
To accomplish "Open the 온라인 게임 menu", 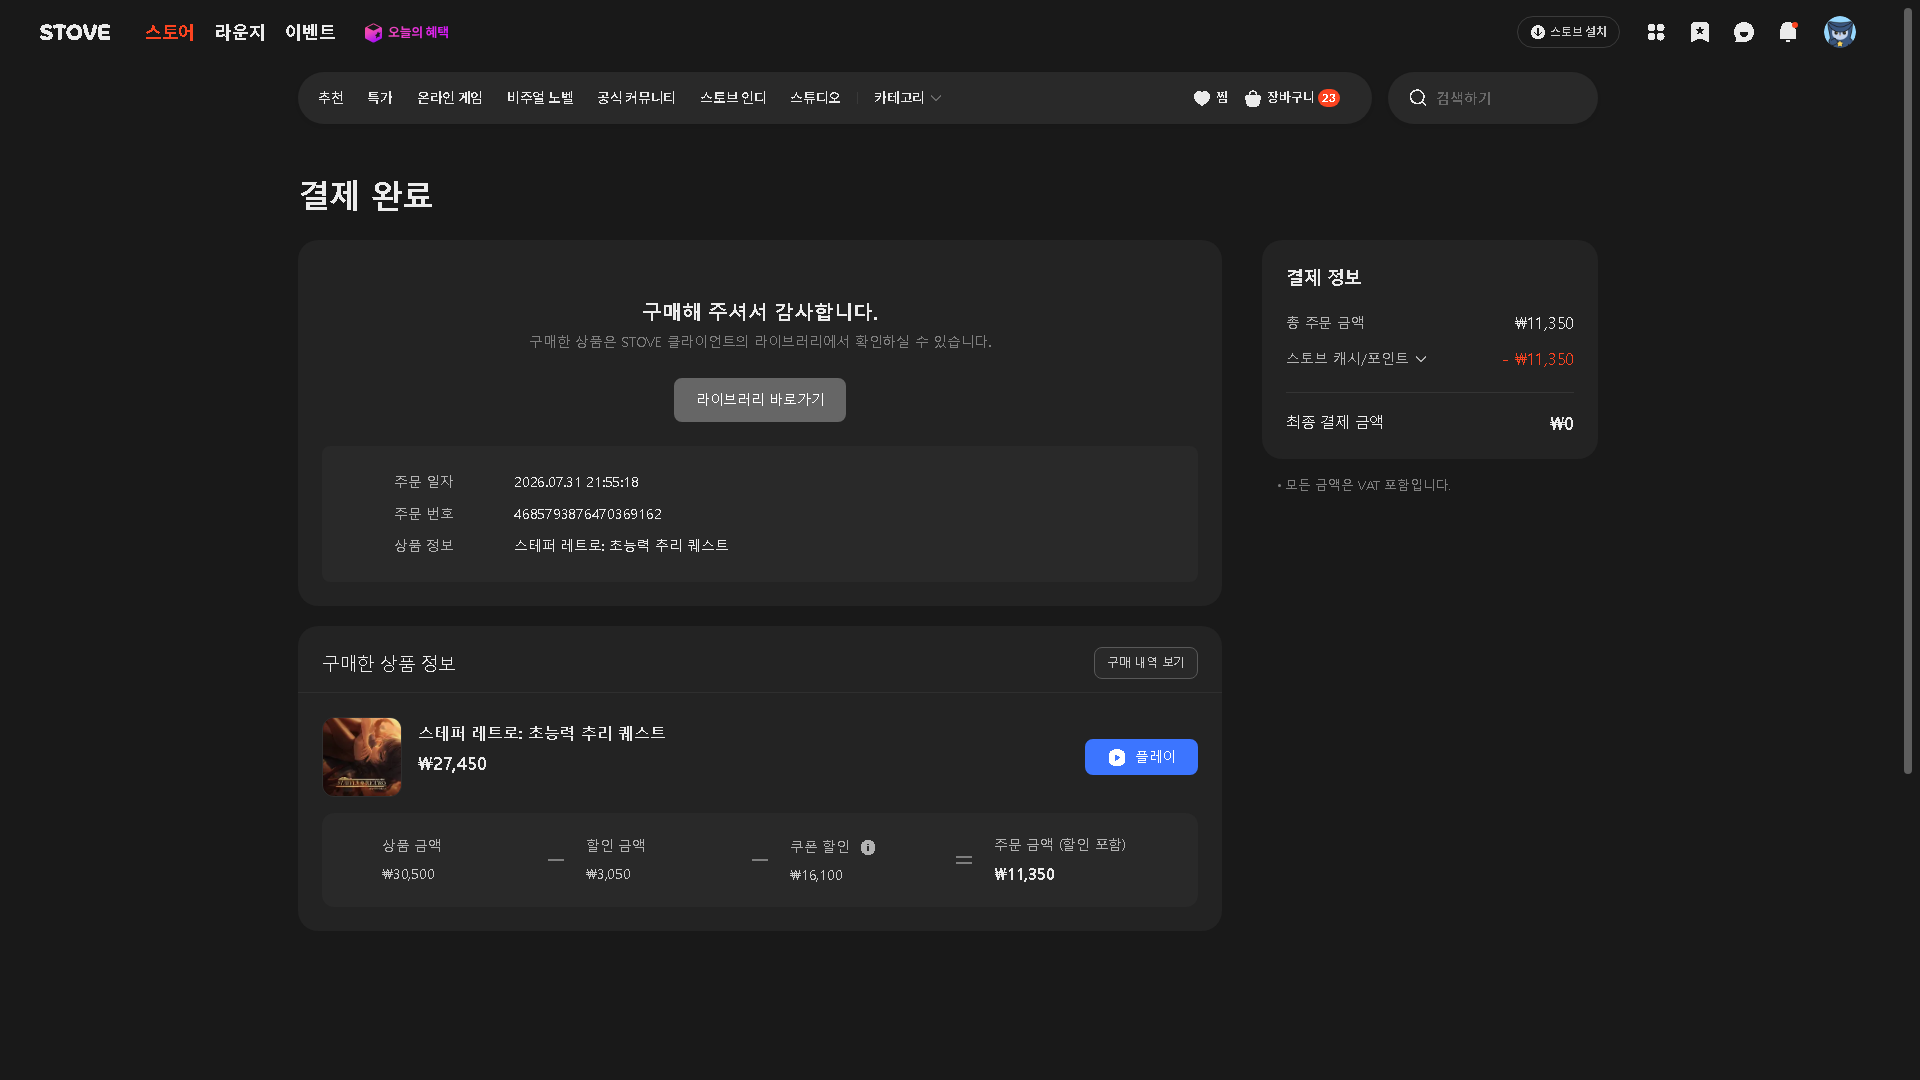I will (x=450, y=98).
